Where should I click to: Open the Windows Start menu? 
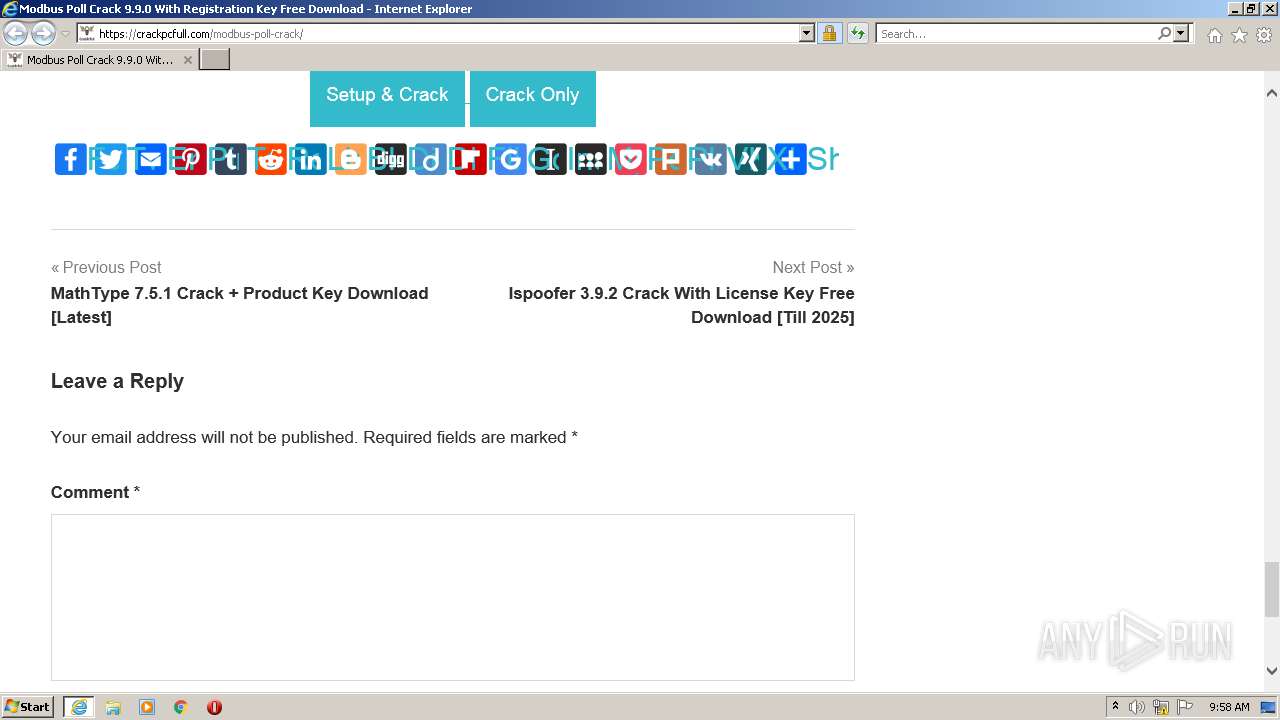point(28,707)
